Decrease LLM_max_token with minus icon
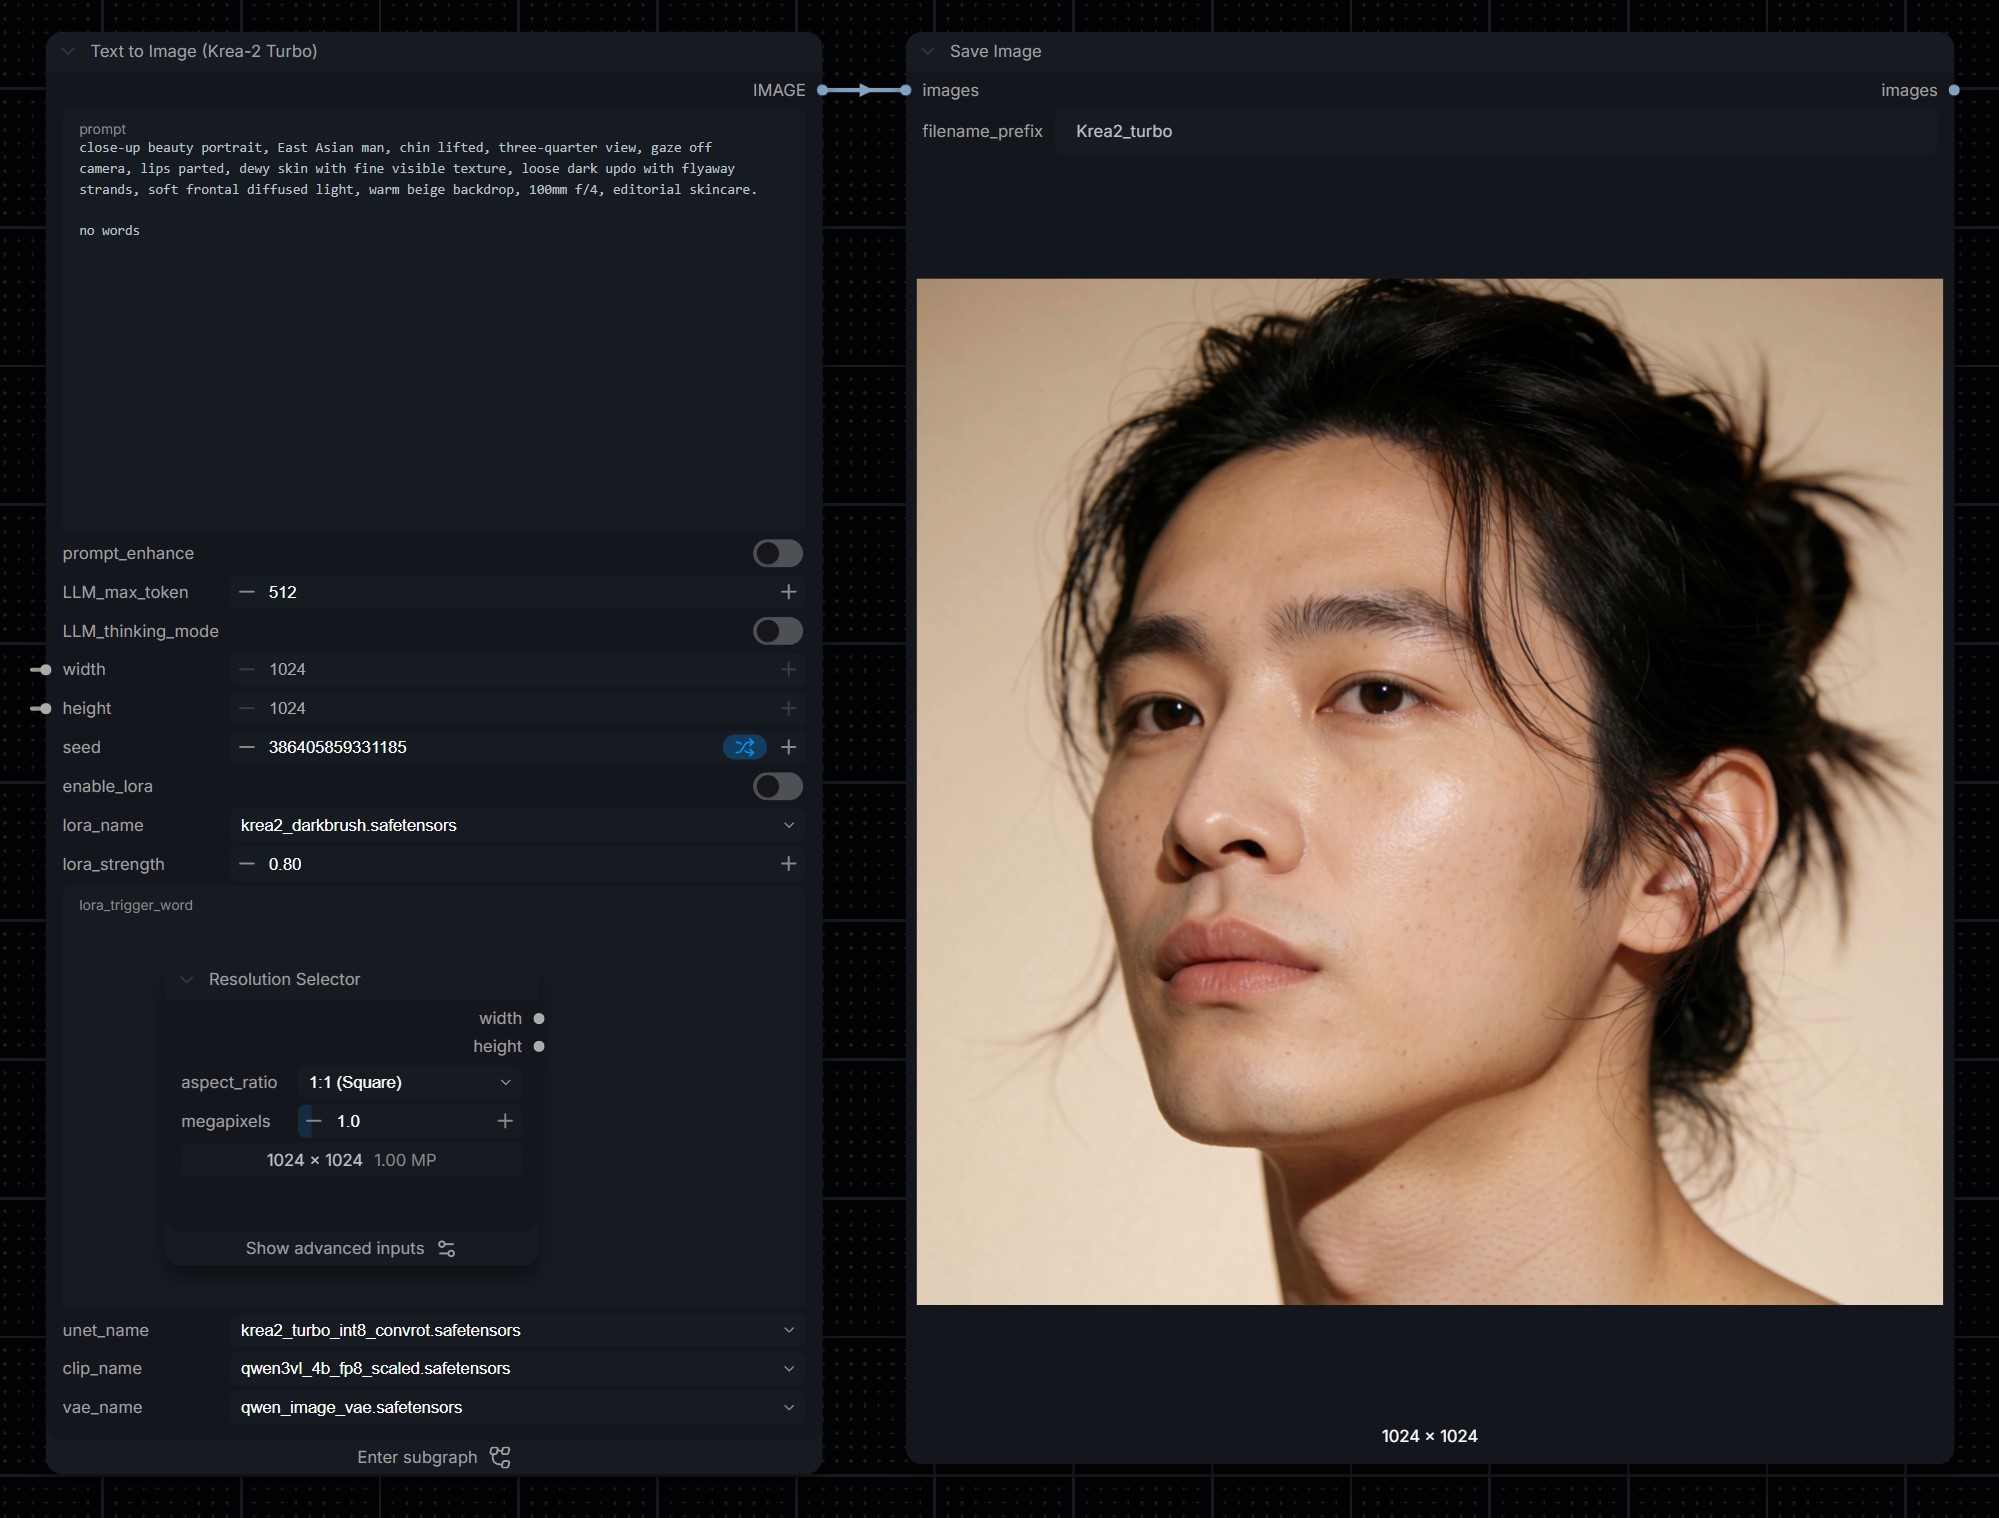Image resolution: width=1999 pixels, height=1518 pixels. pos(247,592)
